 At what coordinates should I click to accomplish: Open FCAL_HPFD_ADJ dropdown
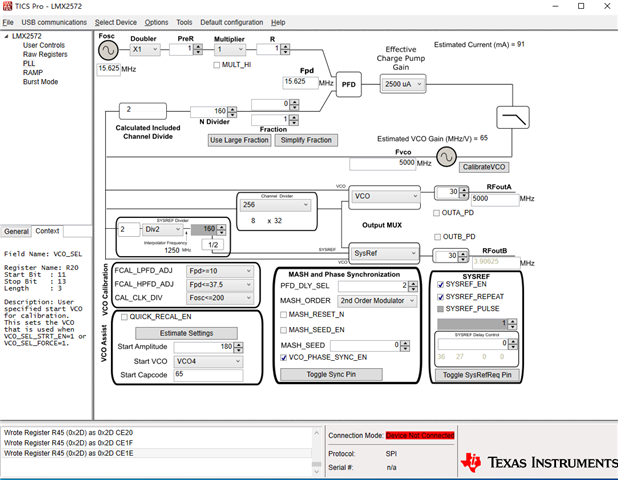click(x=219, y=285)
